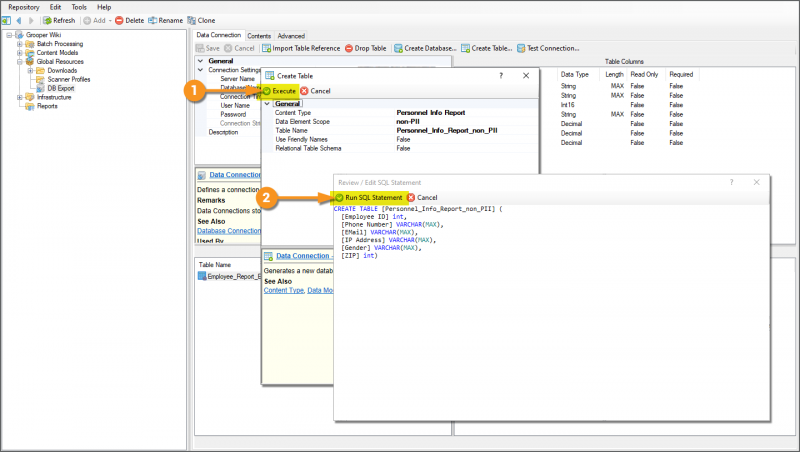Expand the Infrastructure tree node

click(20, 97)
